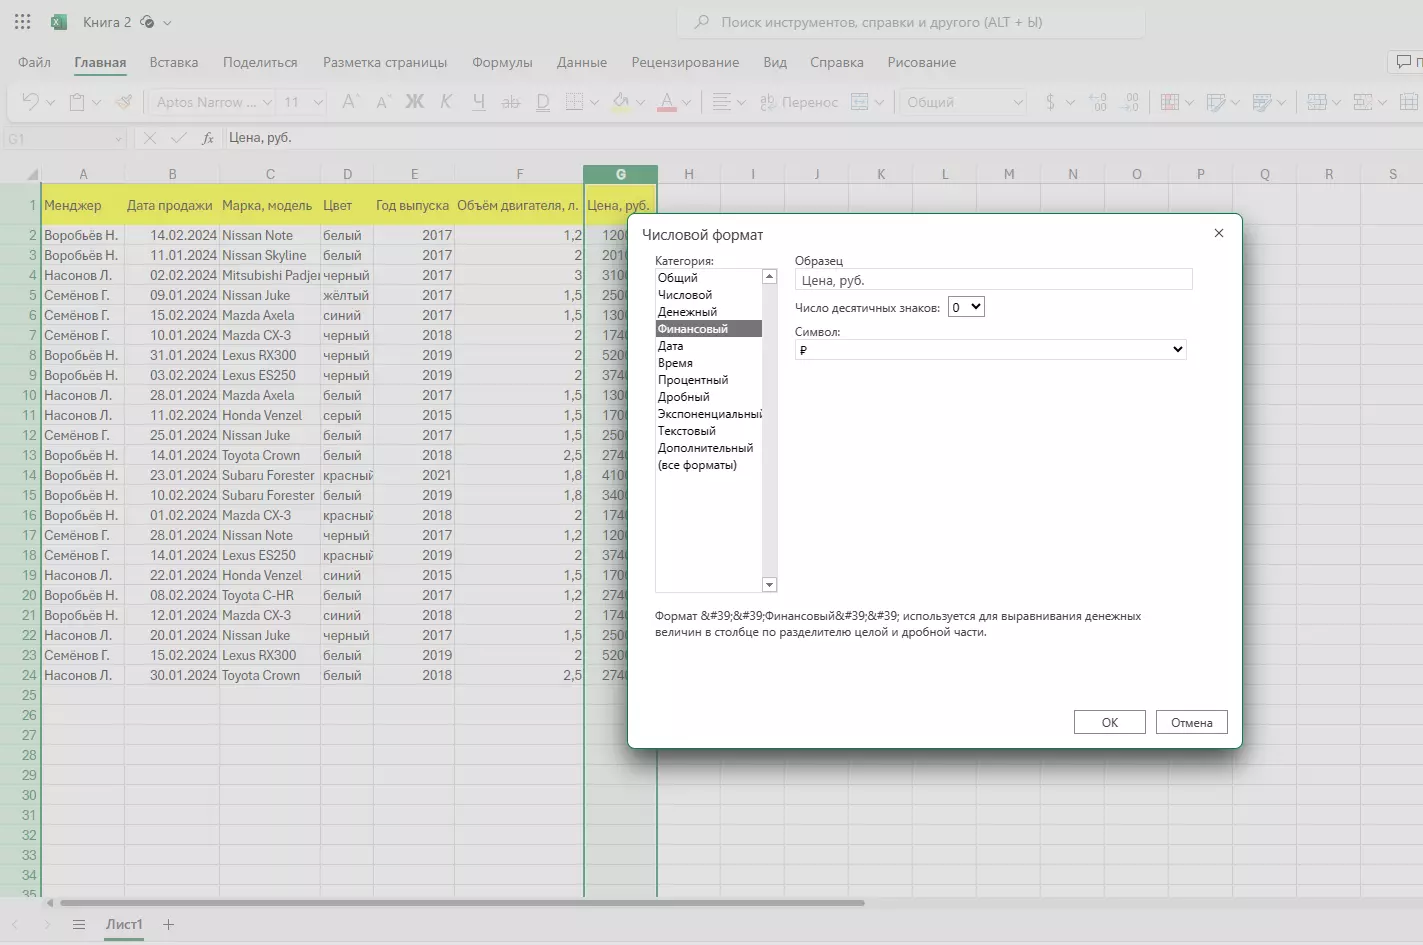
Task: Click the category list scroll-down arrow
Action: pos(769,585)
